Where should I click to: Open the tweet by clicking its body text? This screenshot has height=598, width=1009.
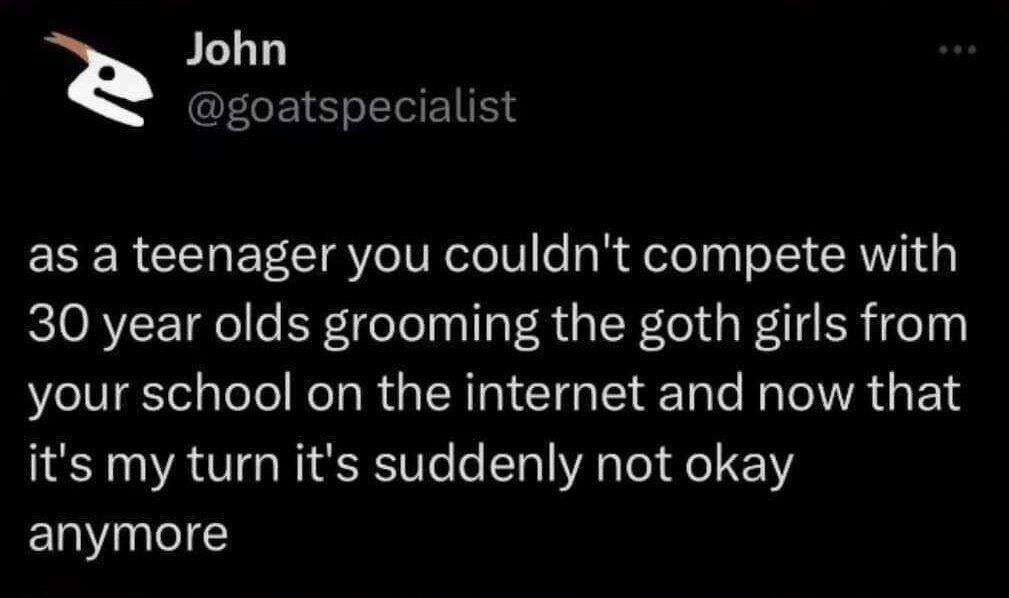pyautogui.click(x=497, y=393)
